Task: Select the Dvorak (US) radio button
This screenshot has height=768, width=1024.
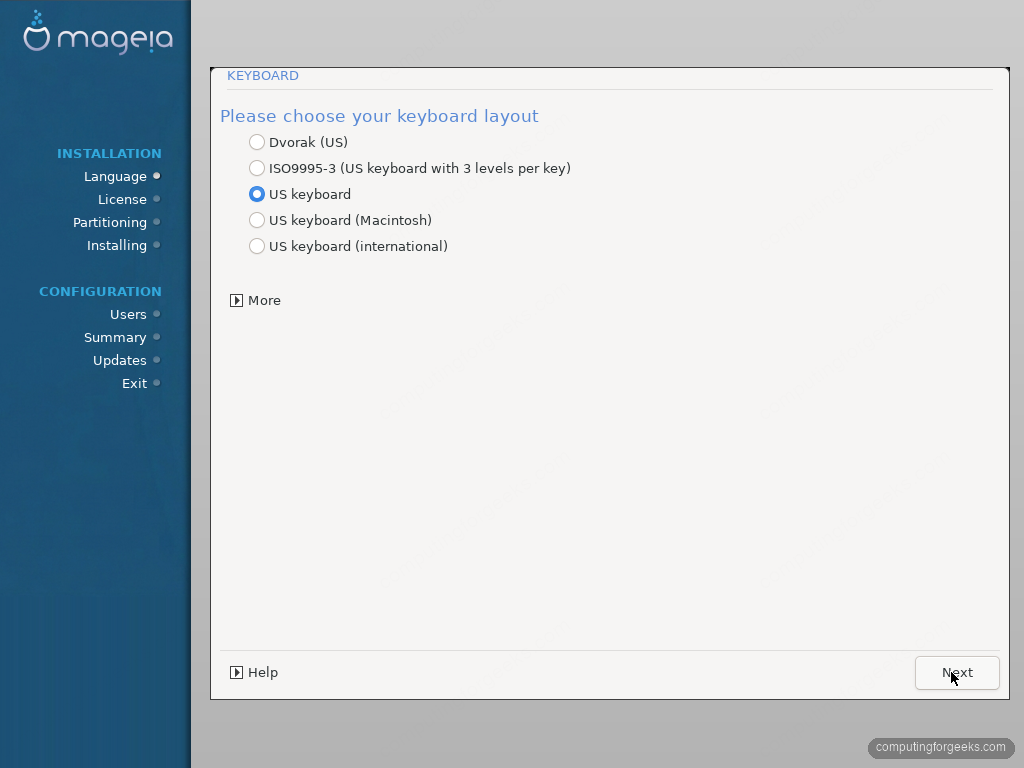Action: click(x=257, y=142)
